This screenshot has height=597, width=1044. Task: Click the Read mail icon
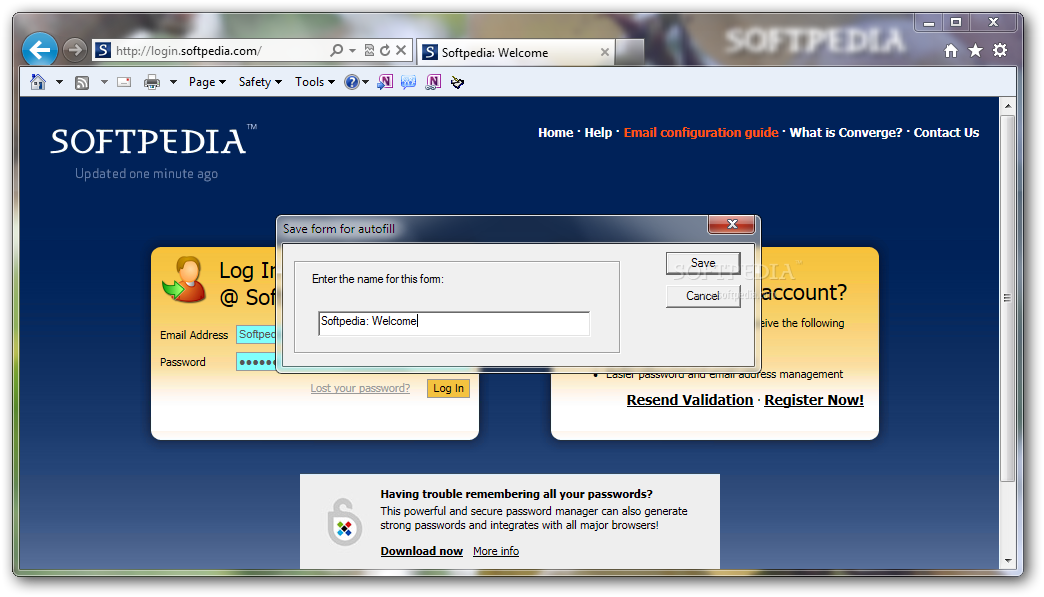tap(124, 82)
